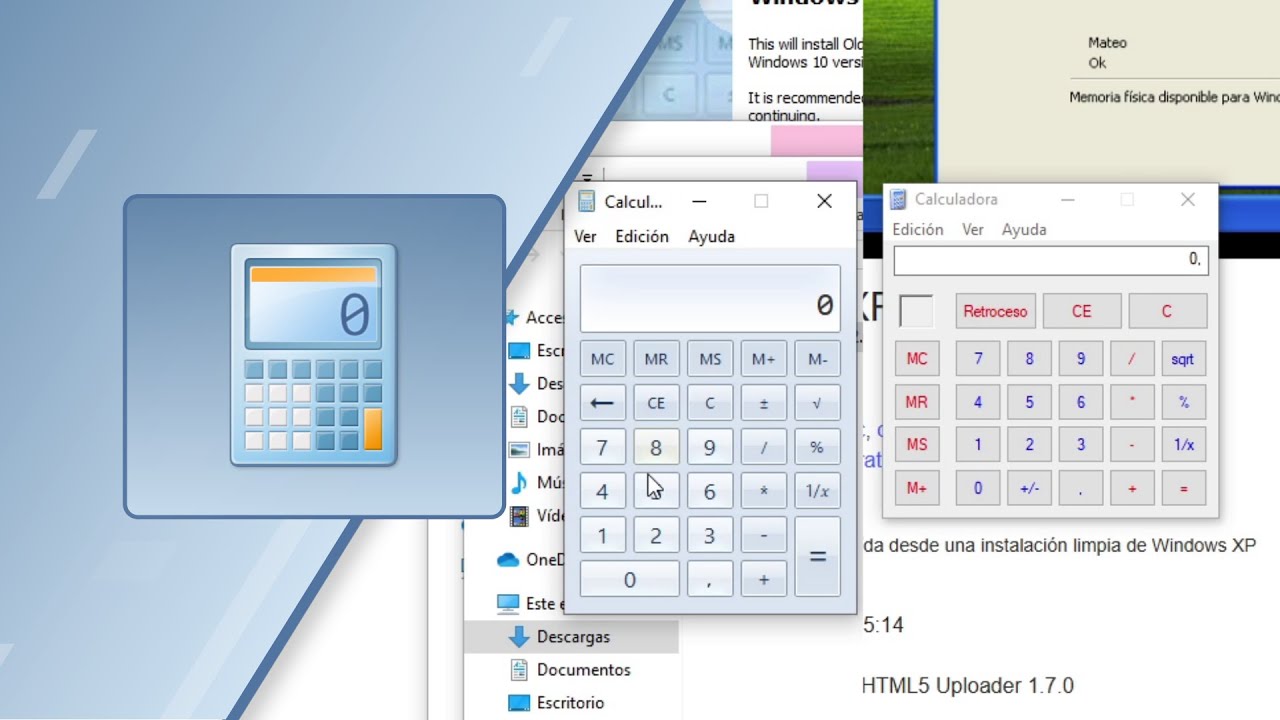1280x720 pixels.
Task: Click the XP Calculadora display field
Action: coord(1051,260)
